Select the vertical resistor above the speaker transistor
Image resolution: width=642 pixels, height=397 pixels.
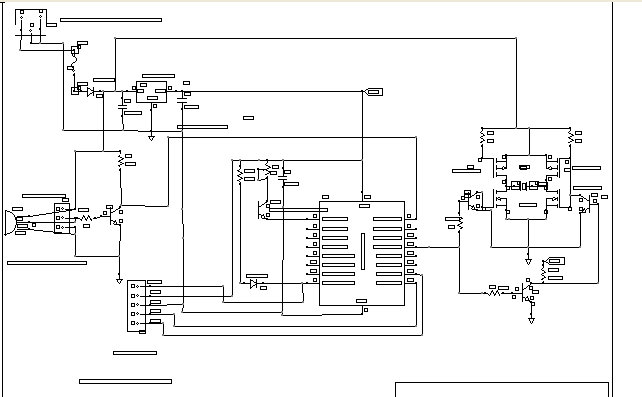click(120, 160)
